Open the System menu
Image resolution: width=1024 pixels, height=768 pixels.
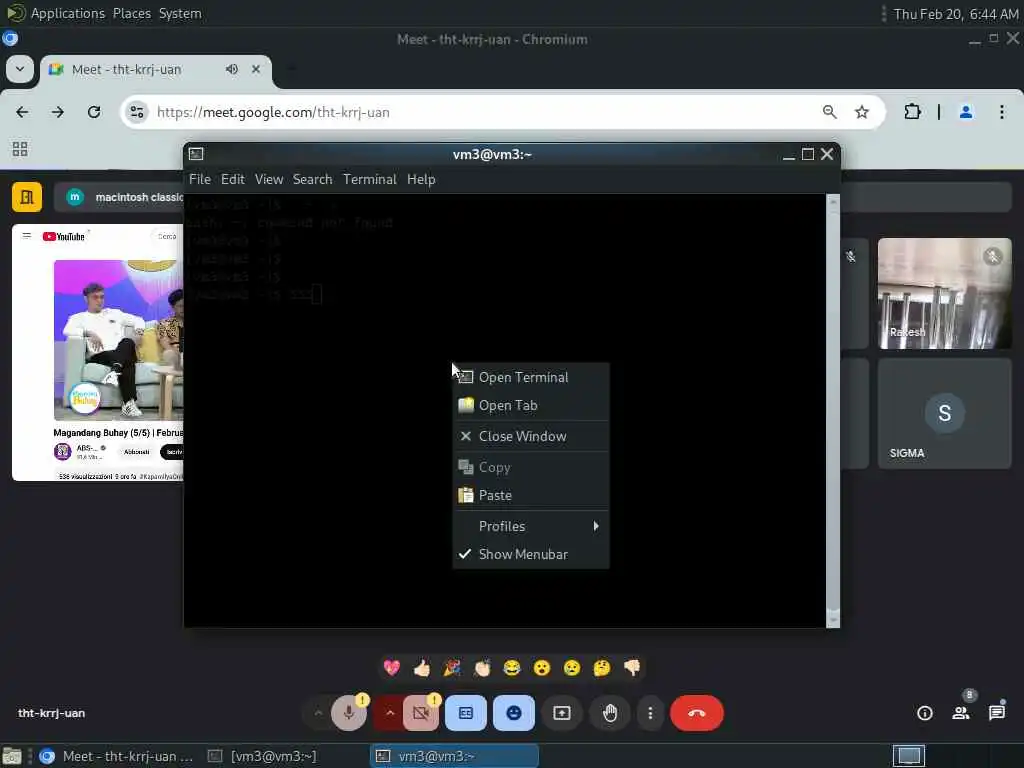click(180, 13)
